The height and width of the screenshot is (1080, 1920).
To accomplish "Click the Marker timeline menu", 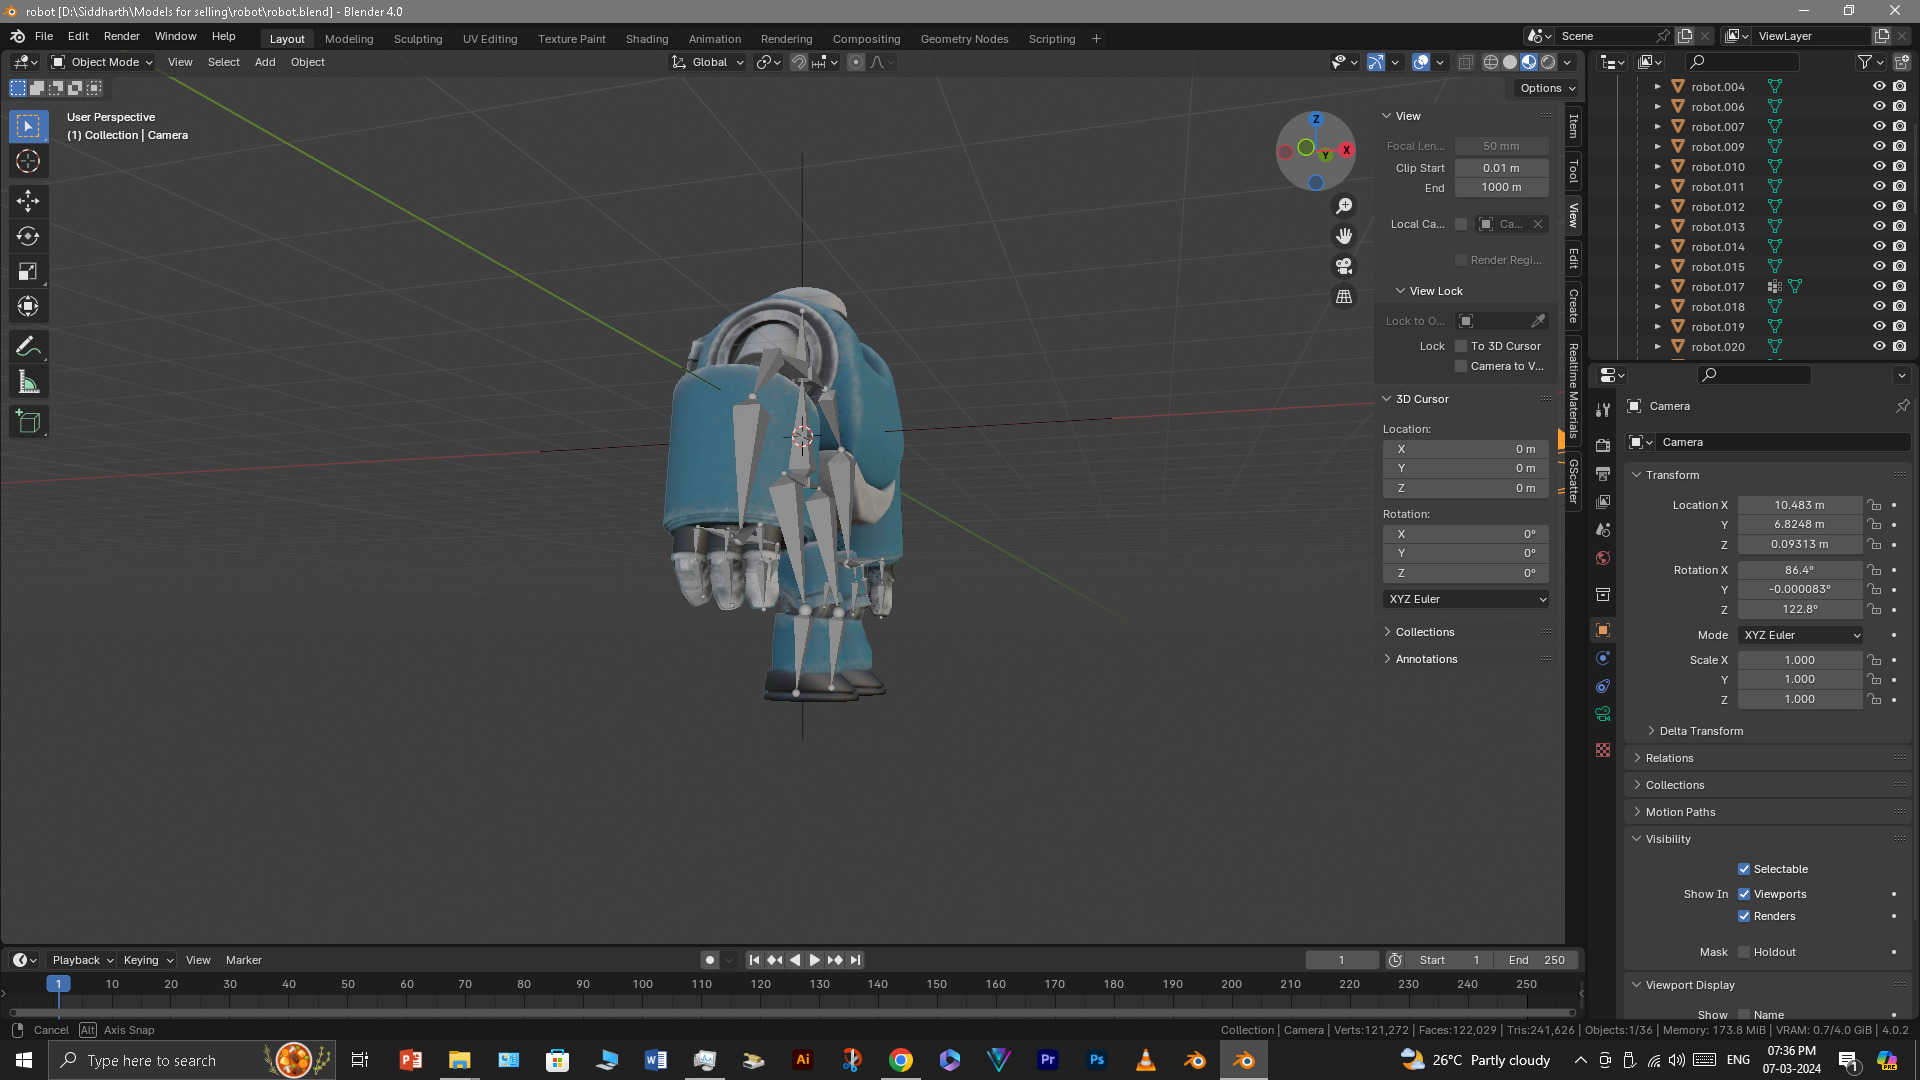I will 244,960.
